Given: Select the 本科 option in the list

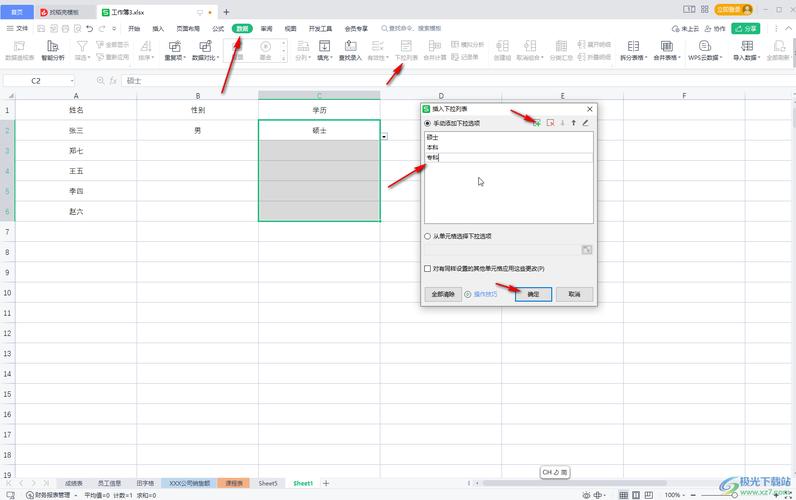Looking at the screenshot, I should 509,147.
